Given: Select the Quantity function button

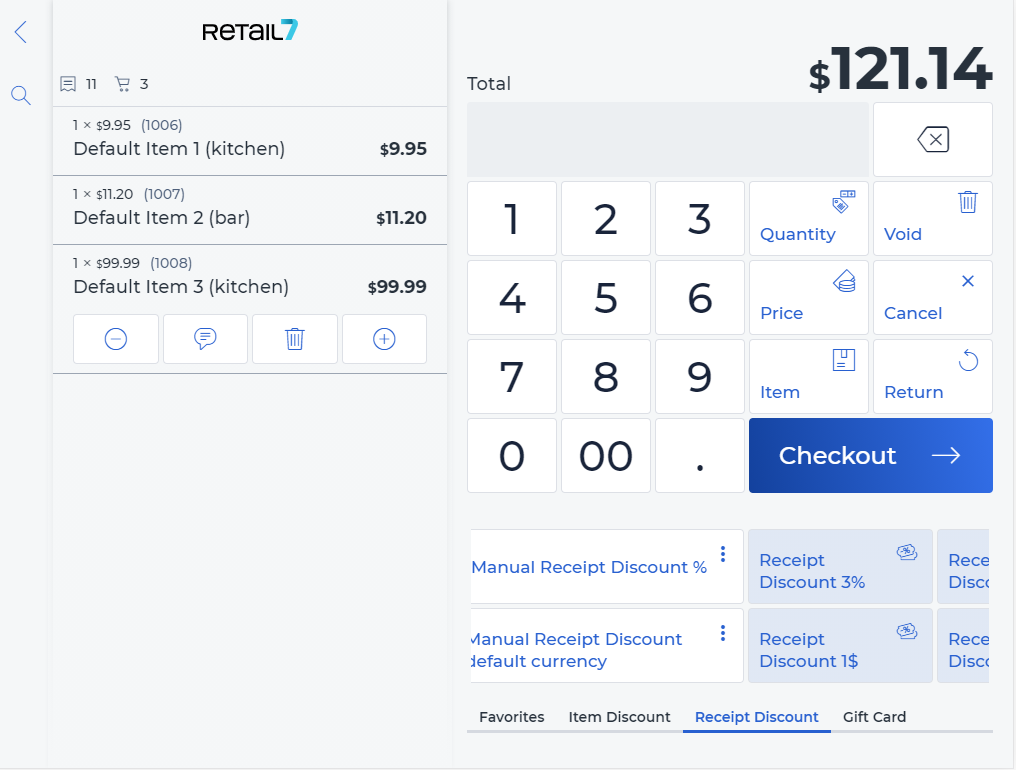Looking at the screenshot, I should coord(809,218).
